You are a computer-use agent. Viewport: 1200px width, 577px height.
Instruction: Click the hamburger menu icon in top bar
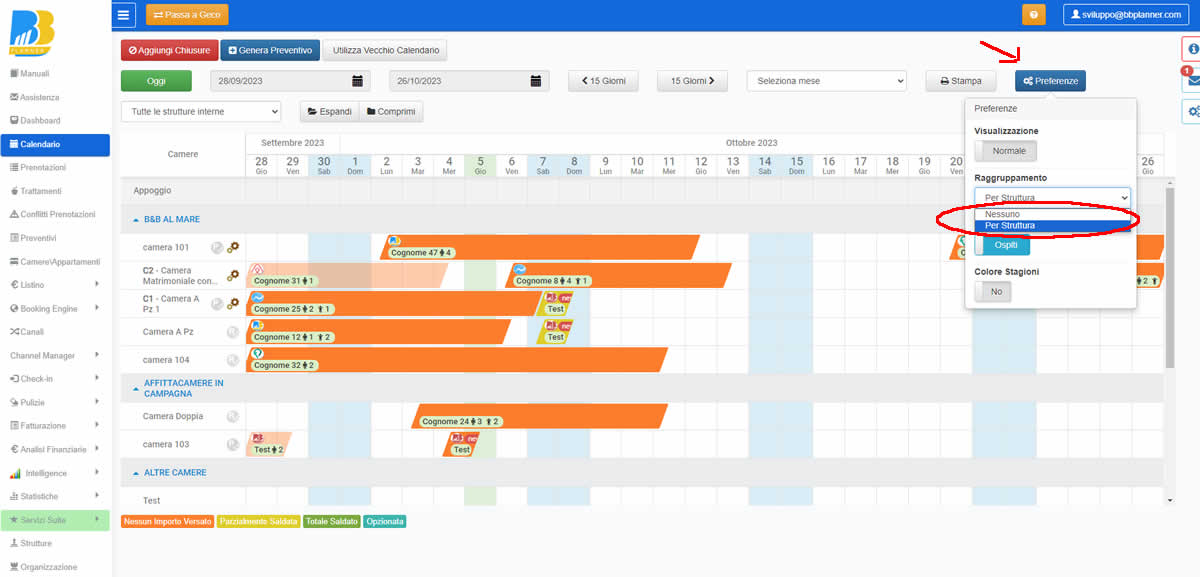click(123, 14)
